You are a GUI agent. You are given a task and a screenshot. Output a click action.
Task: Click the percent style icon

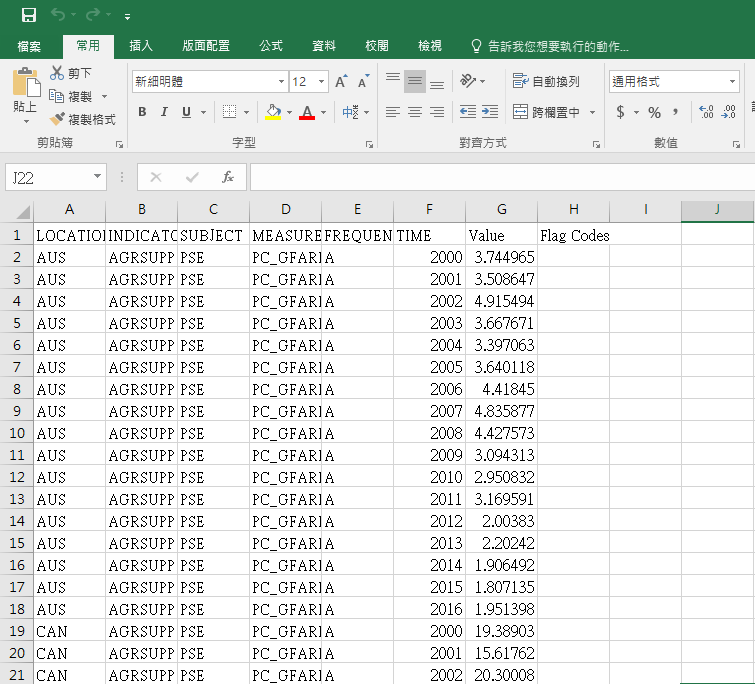tap(654, 112)
